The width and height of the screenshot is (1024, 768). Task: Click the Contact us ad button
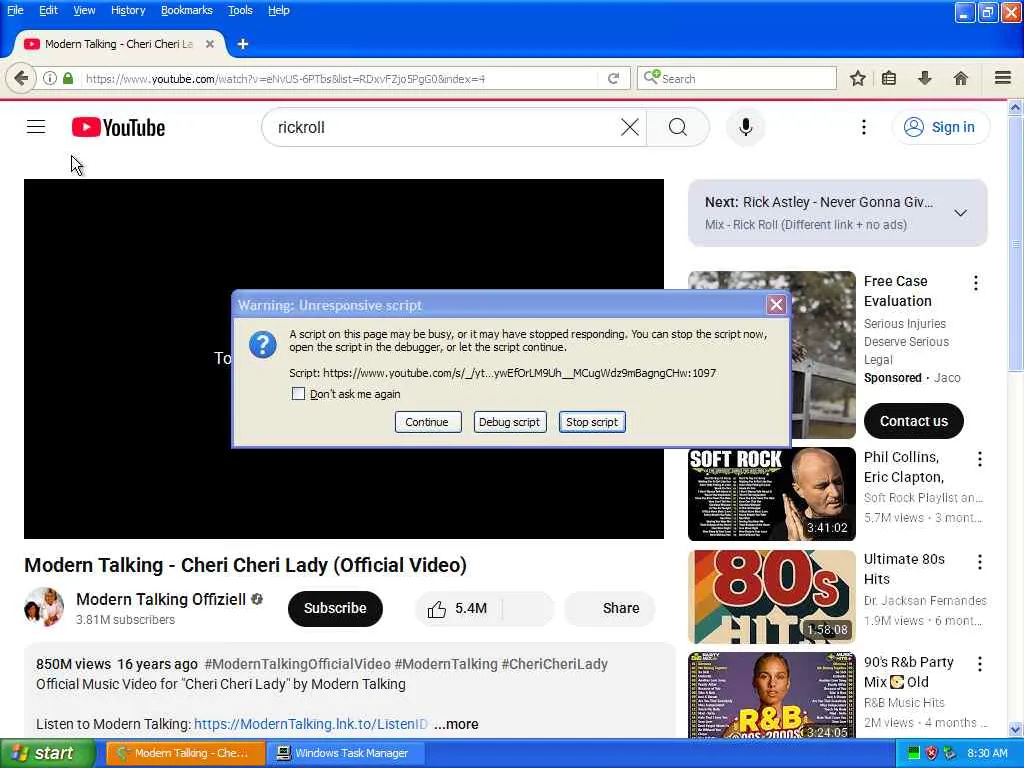point(914,421)
